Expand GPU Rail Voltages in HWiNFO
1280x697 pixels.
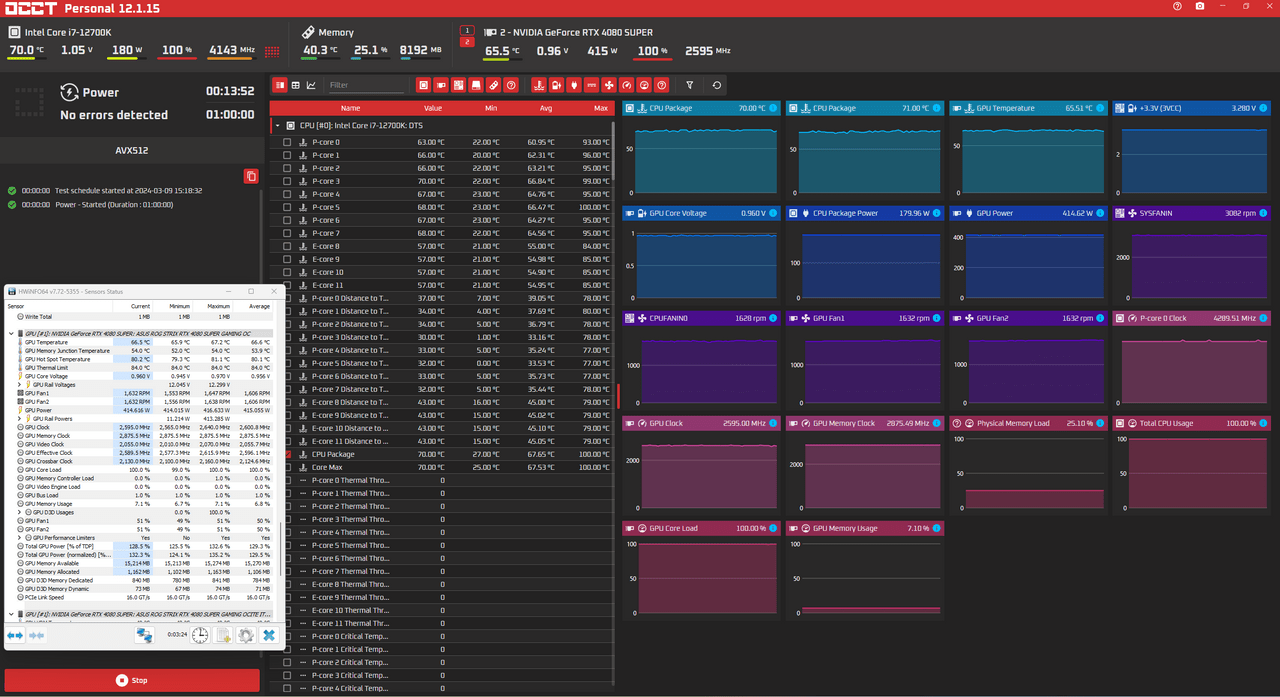tap(19, 385)
